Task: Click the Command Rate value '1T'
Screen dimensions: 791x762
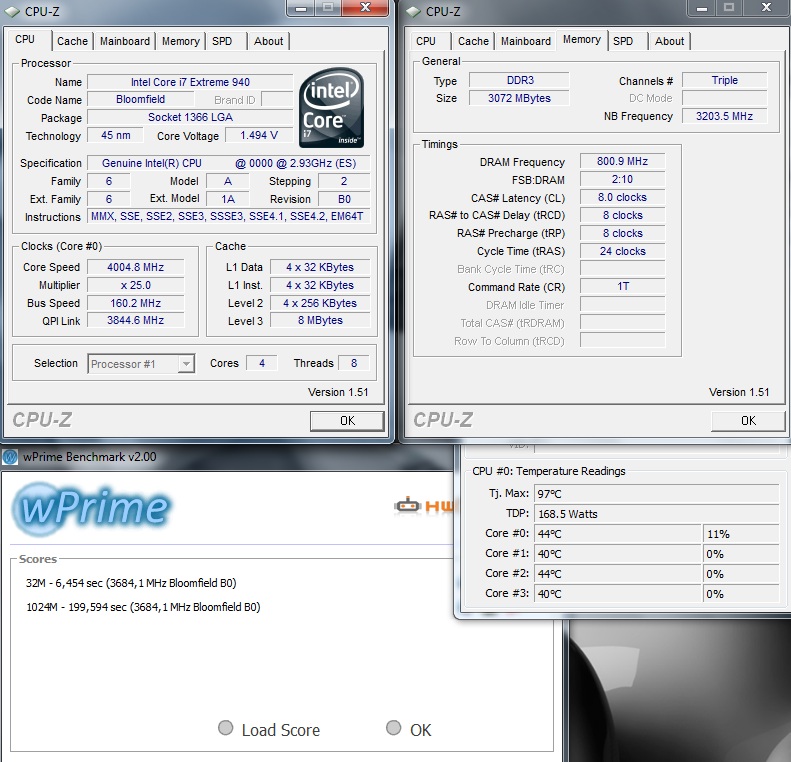Action: pyautogui.click(x=623, y=286)
